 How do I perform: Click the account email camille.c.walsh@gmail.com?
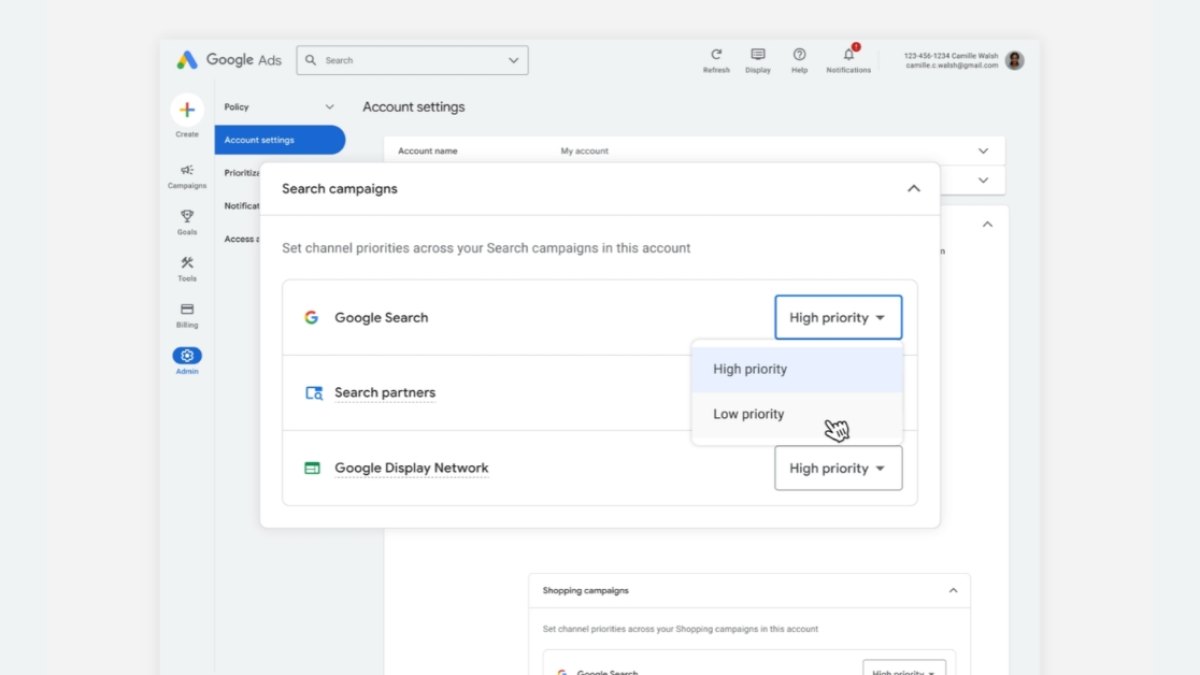pyautogui.click(x=952, y=65)
